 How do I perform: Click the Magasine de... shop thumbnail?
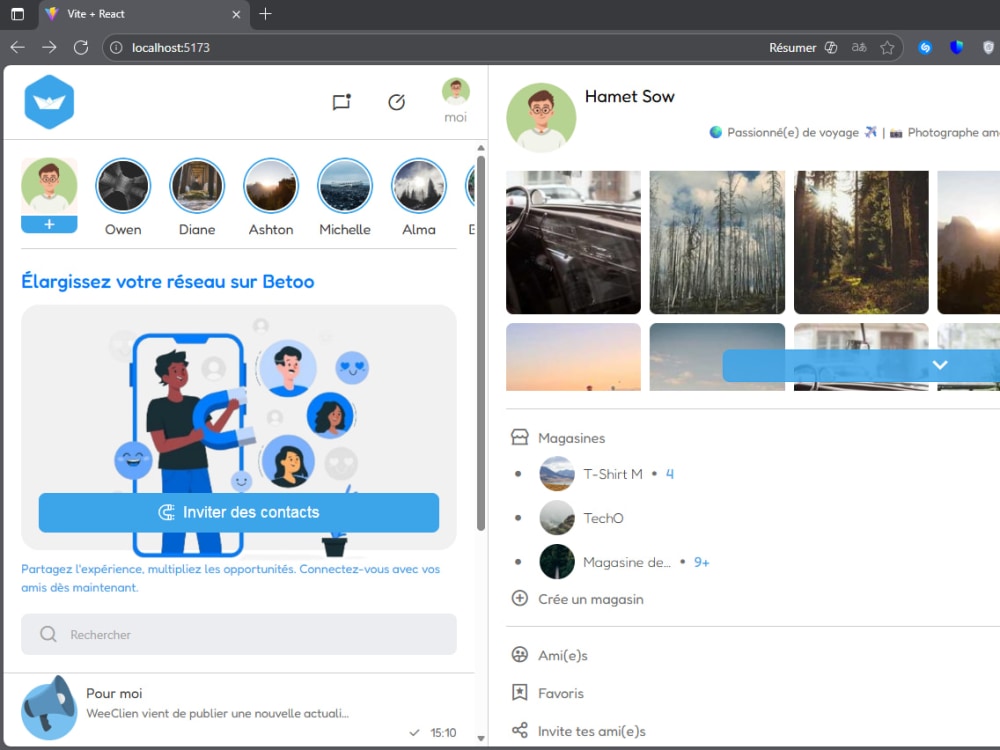pyautogui.click(x=557, y=562)
